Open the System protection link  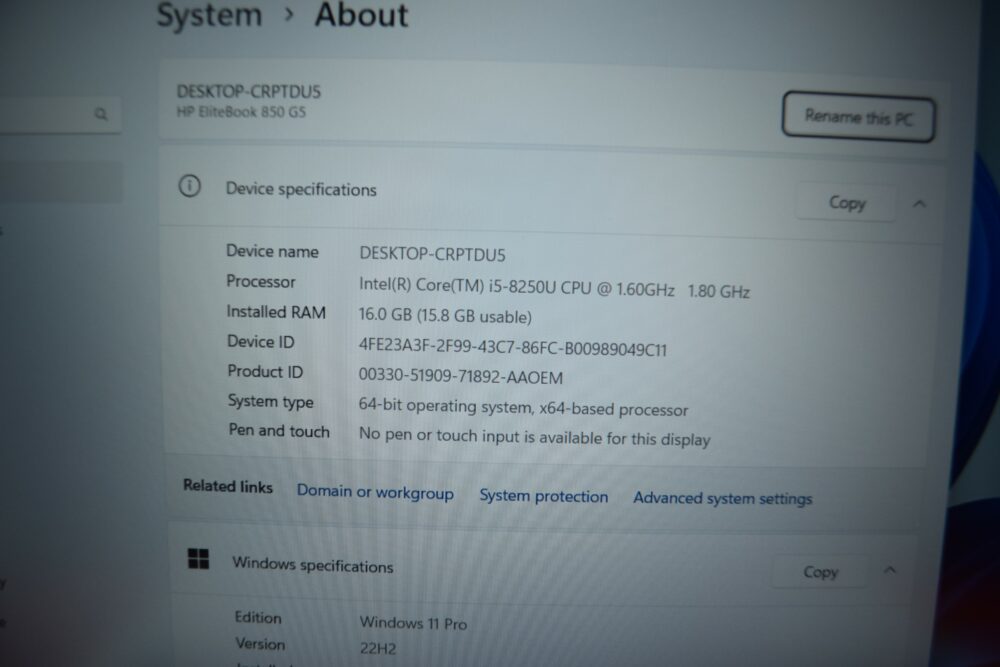pyautogui.click(x=543, y=496)
